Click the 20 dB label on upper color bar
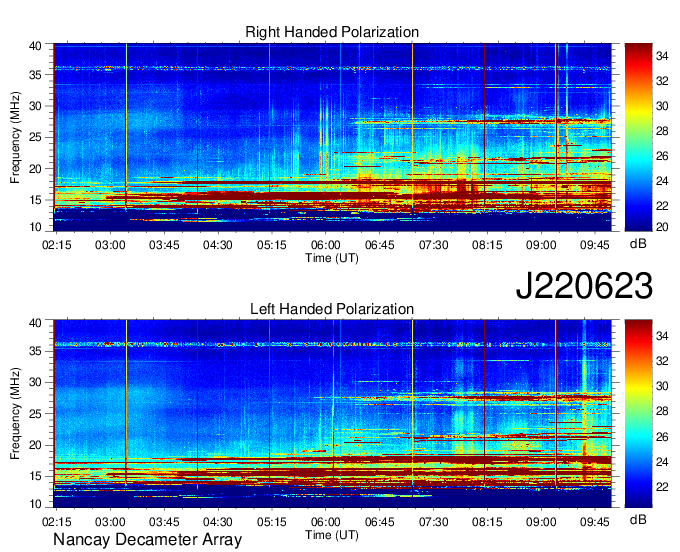680x552 pixels. 662,227
